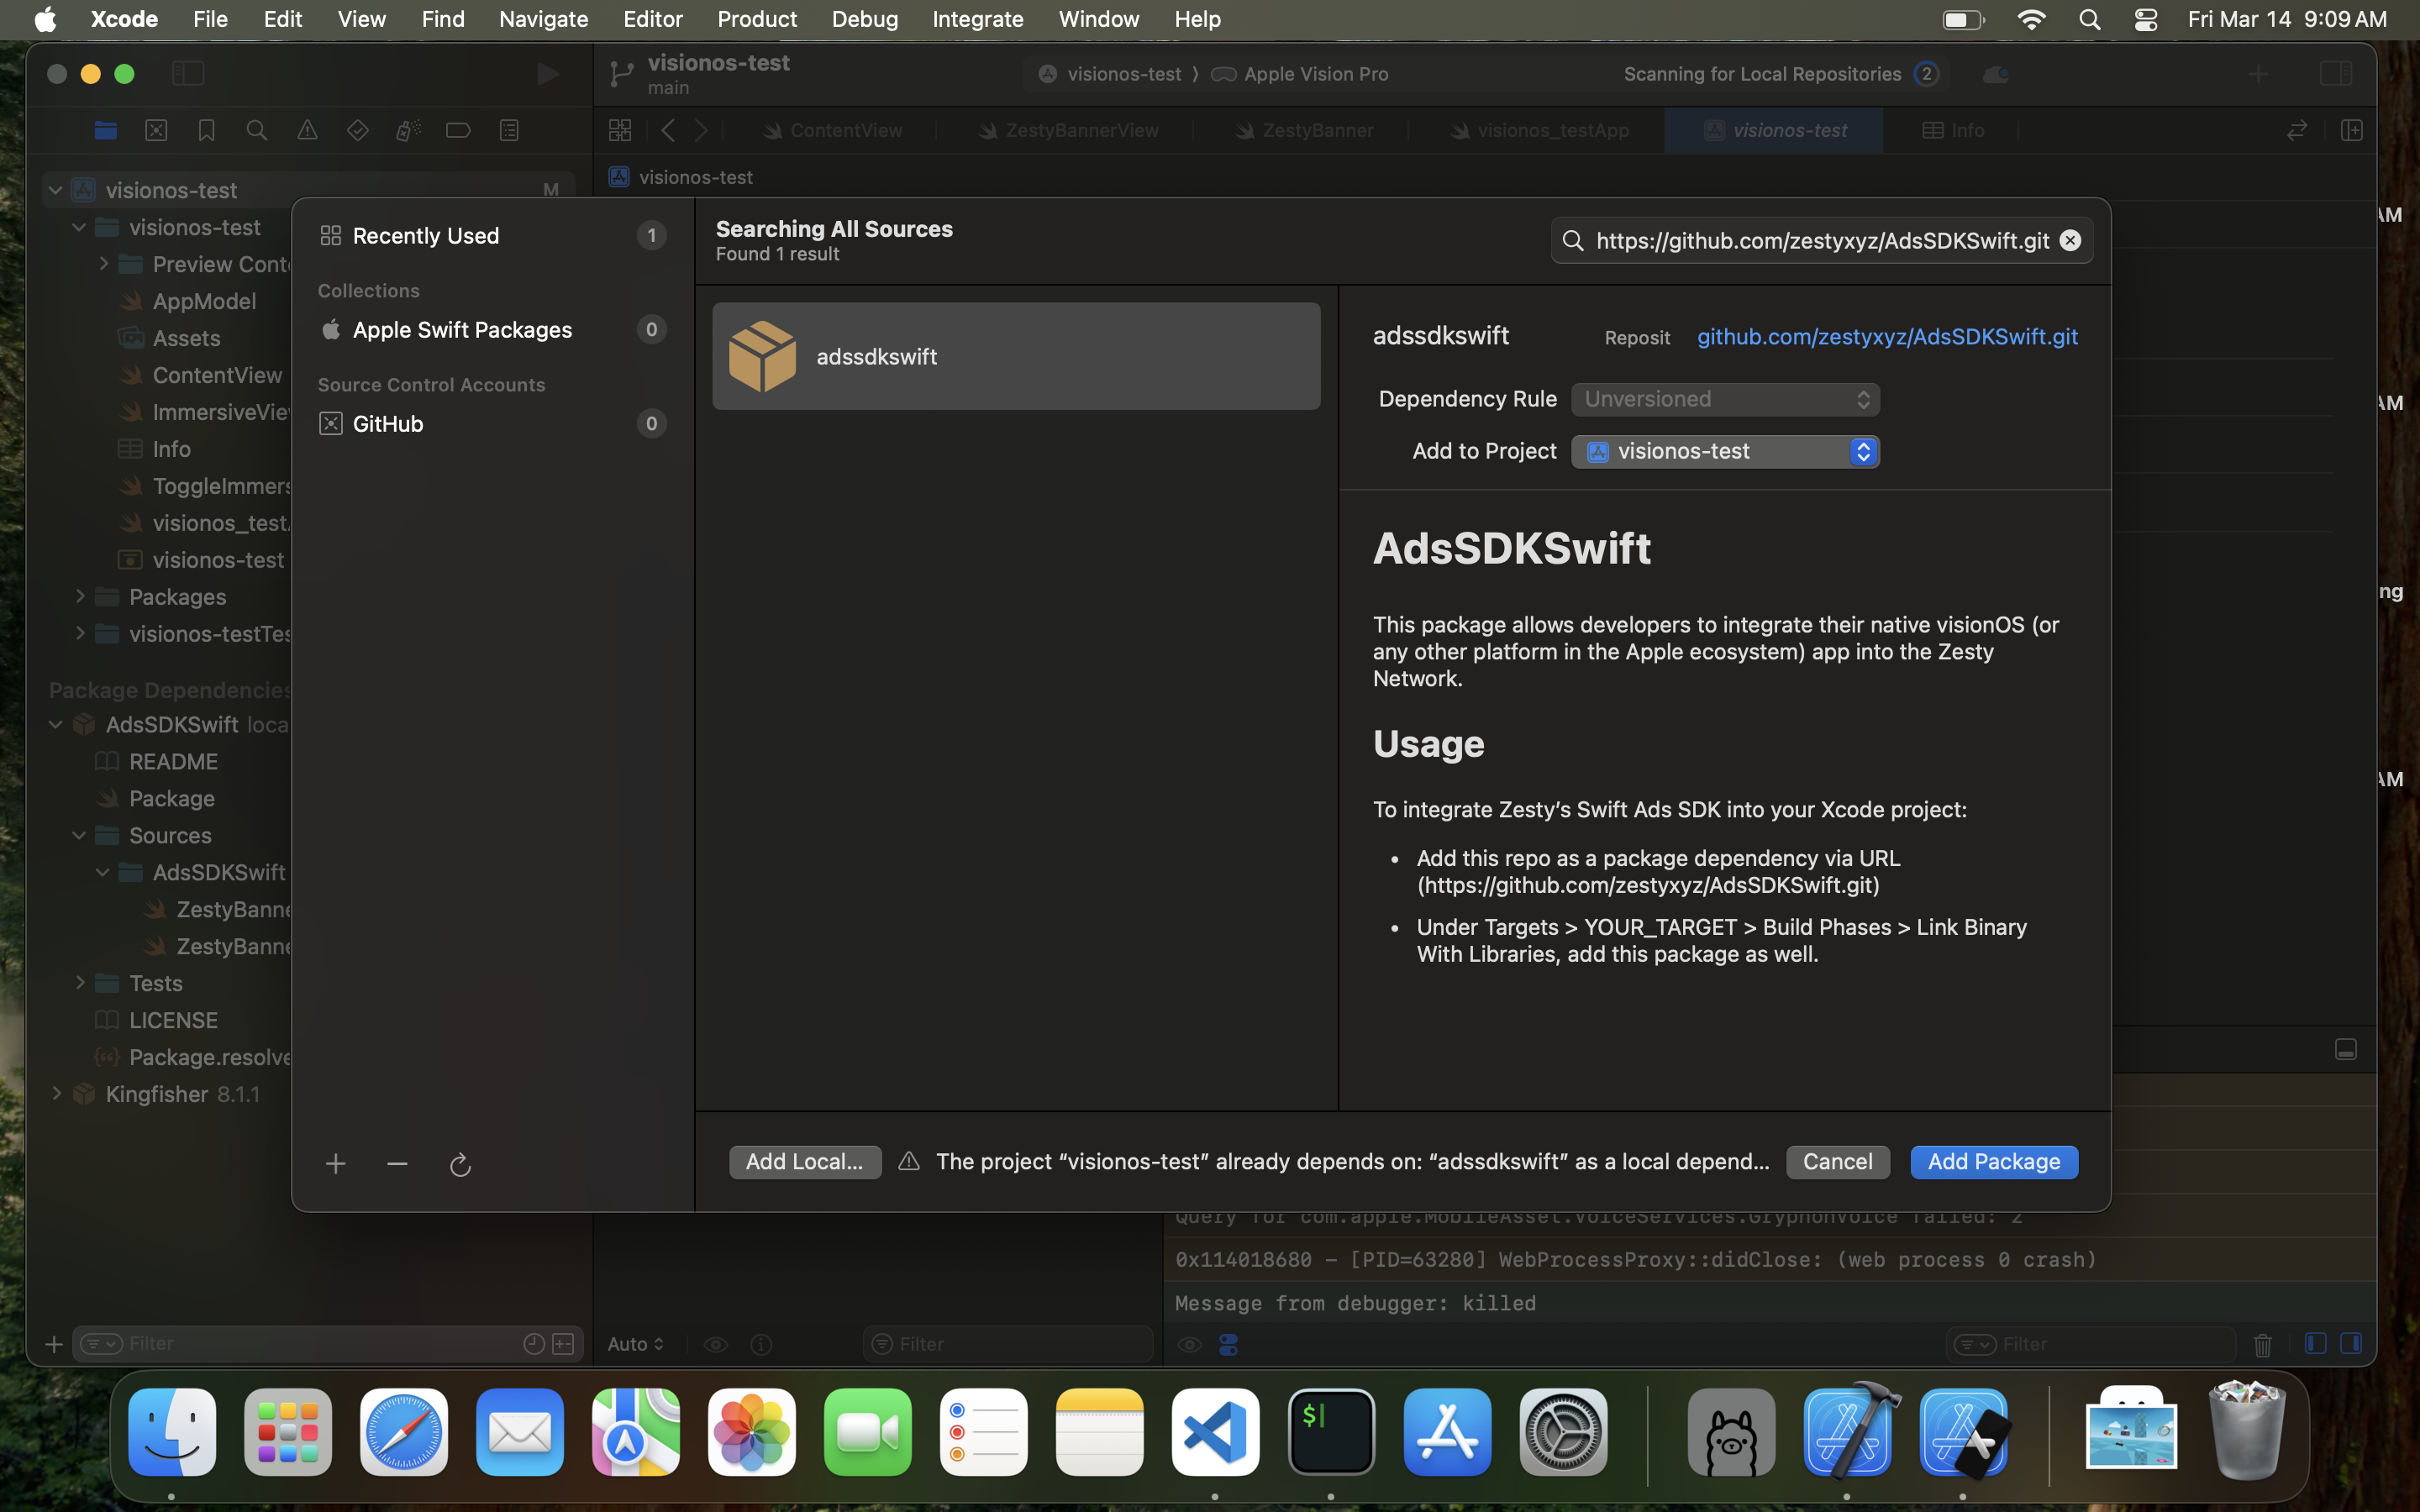The width and height of the screenshot is (2420, 1512).
Task: Toggle the navigator sidebar panel
Action: point(188,73)
